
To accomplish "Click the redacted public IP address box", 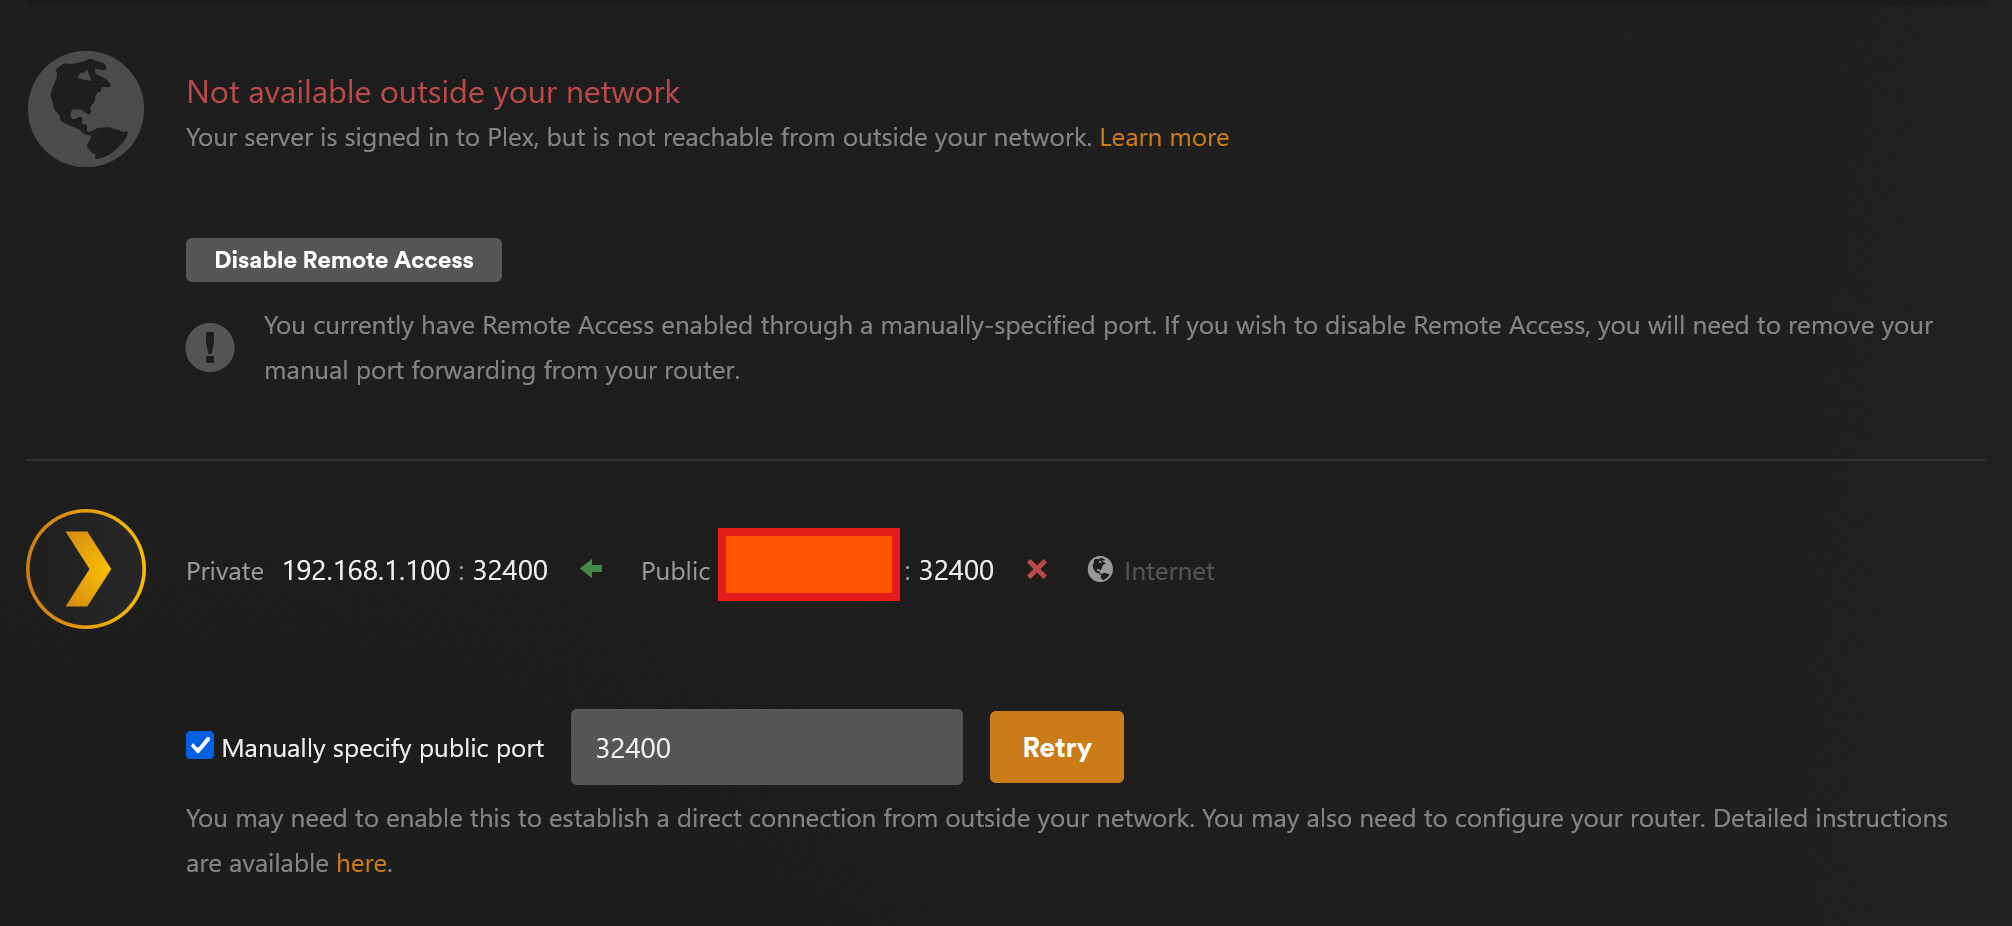I will (x=808, y=565).
